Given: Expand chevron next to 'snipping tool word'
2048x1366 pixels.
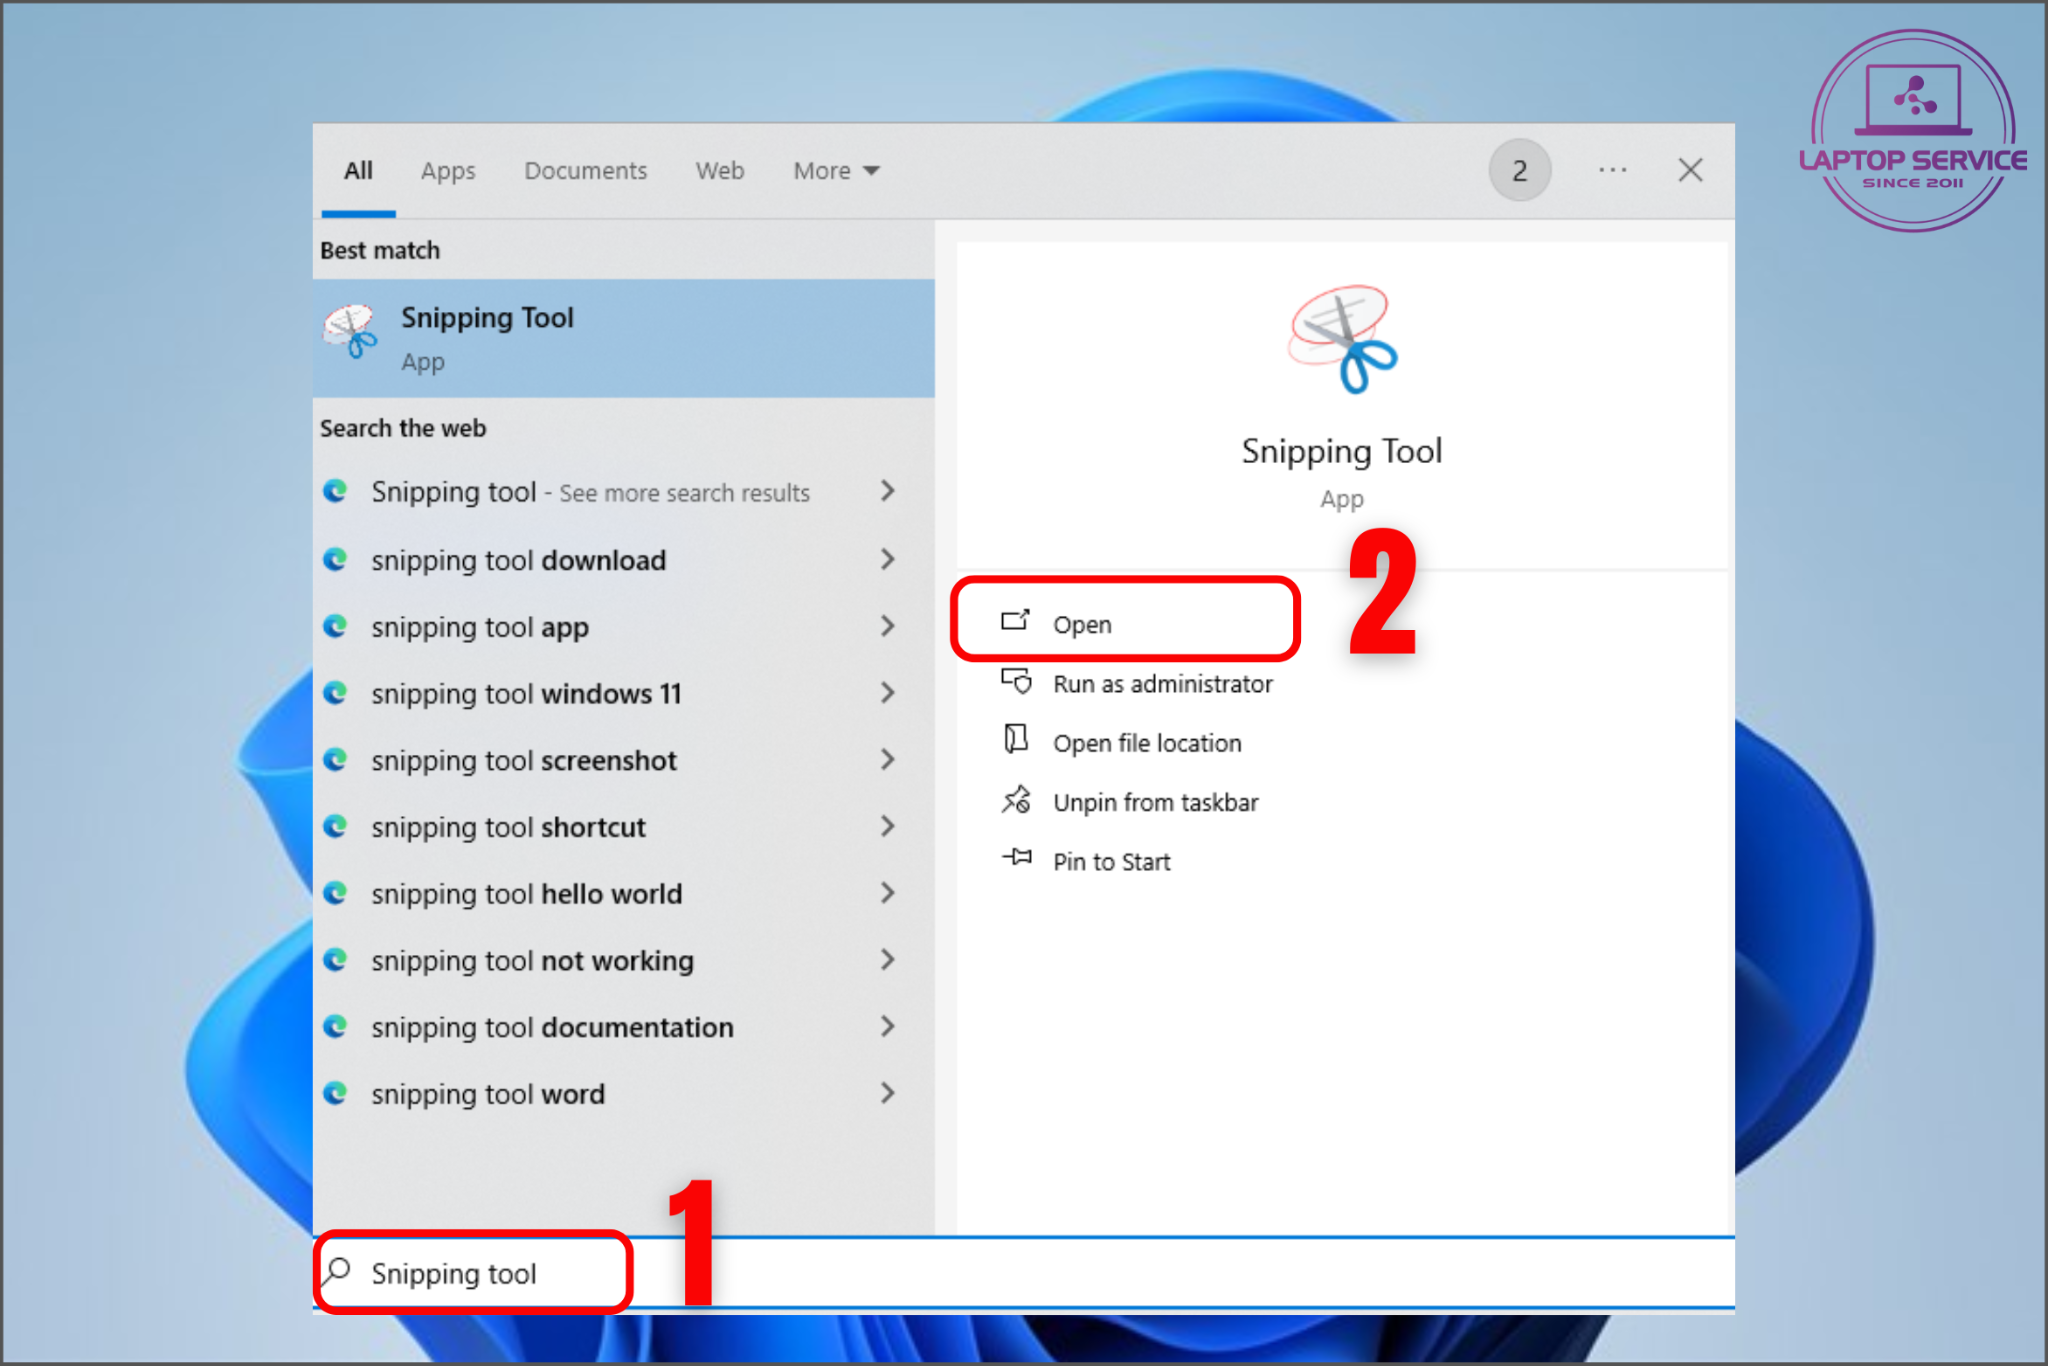Looking at the screenshot, I should pos(887,1093).
